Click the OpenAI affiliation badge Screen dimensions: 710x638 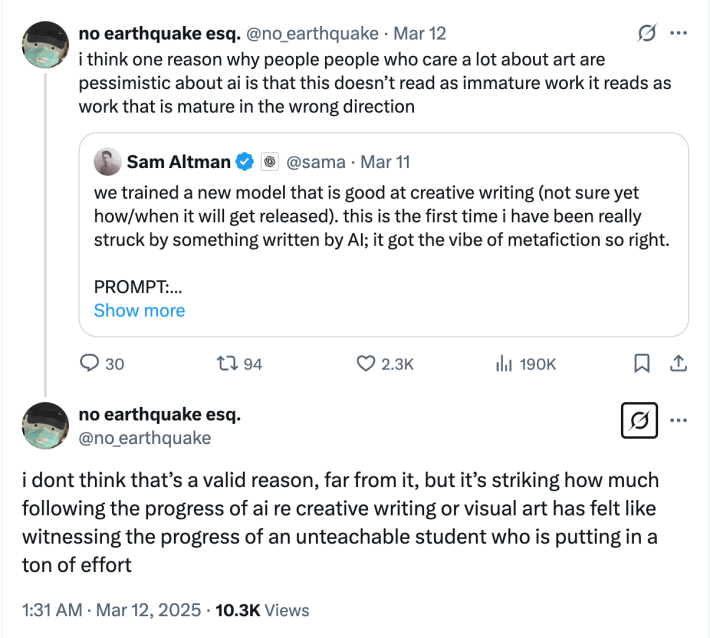pyautogui.click(x=269, y=161)
